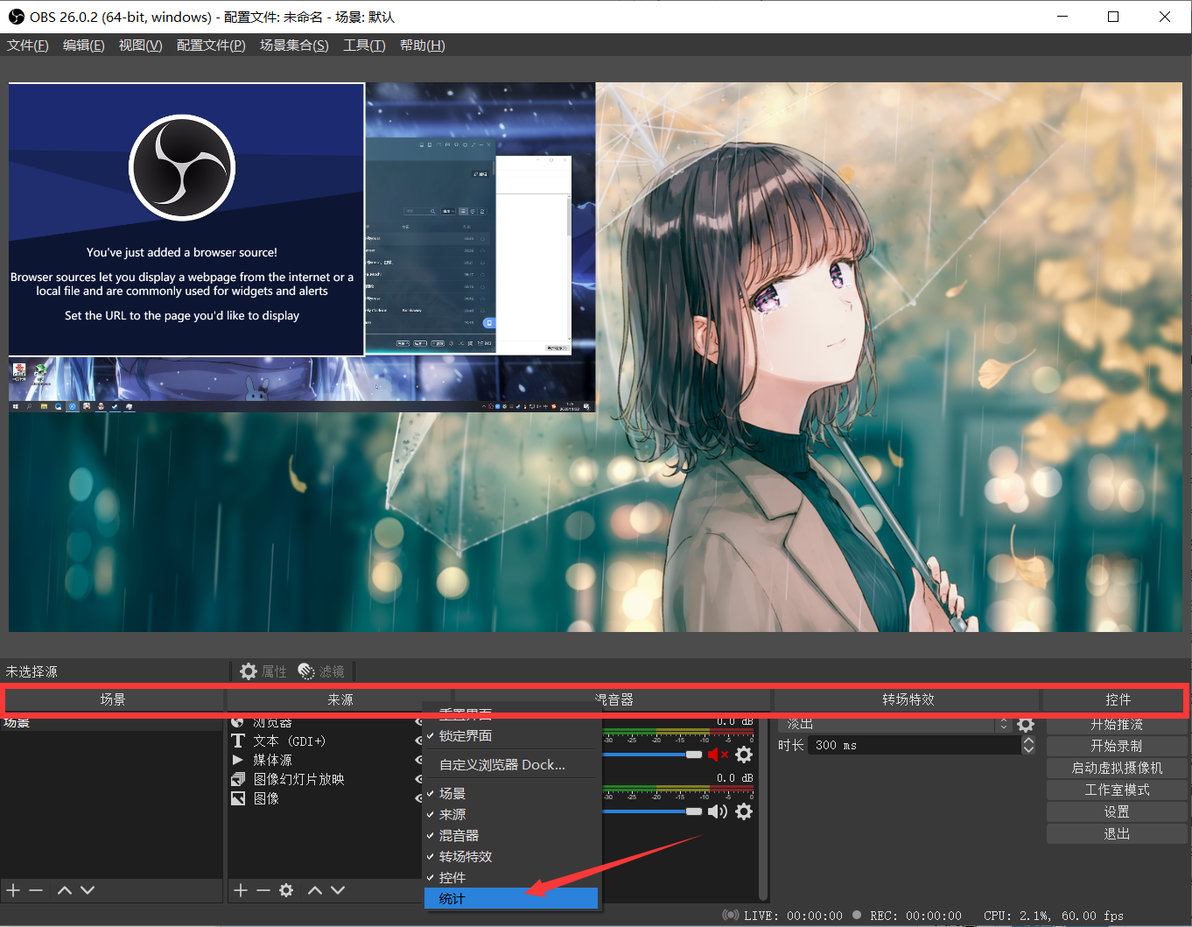Open the 视图(V) menu
1192x927 pixels.
[140, 46]
